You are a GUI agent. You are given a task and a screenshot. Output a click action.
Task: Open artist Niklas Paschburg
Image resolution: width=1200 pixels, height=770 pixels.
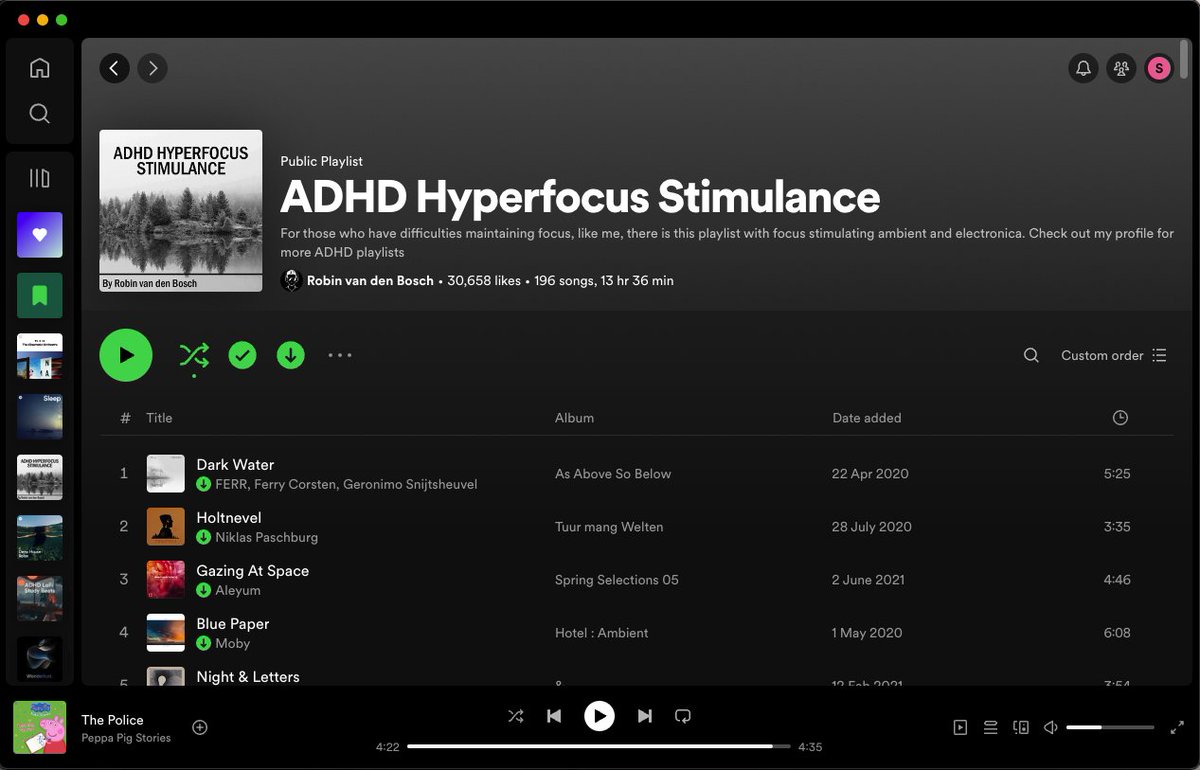point(267,537)
